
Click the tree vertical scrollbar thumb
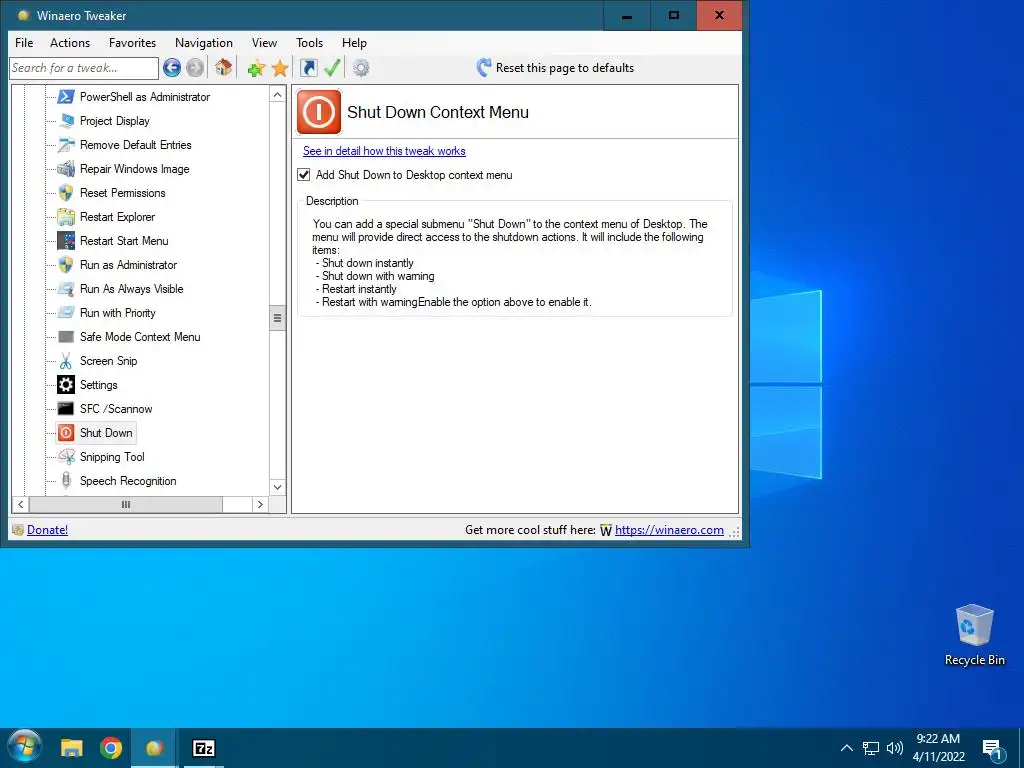[x=278, y=318]
